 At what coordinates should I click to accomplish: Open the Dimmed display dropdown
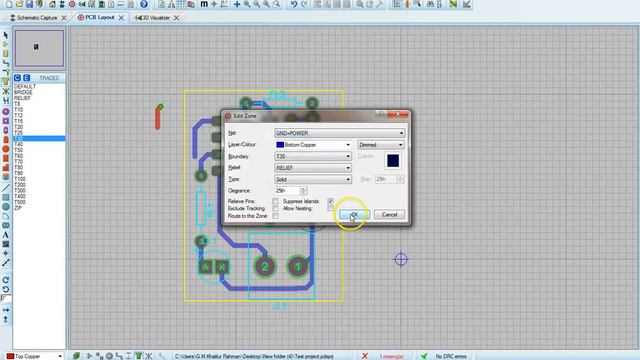381,144
